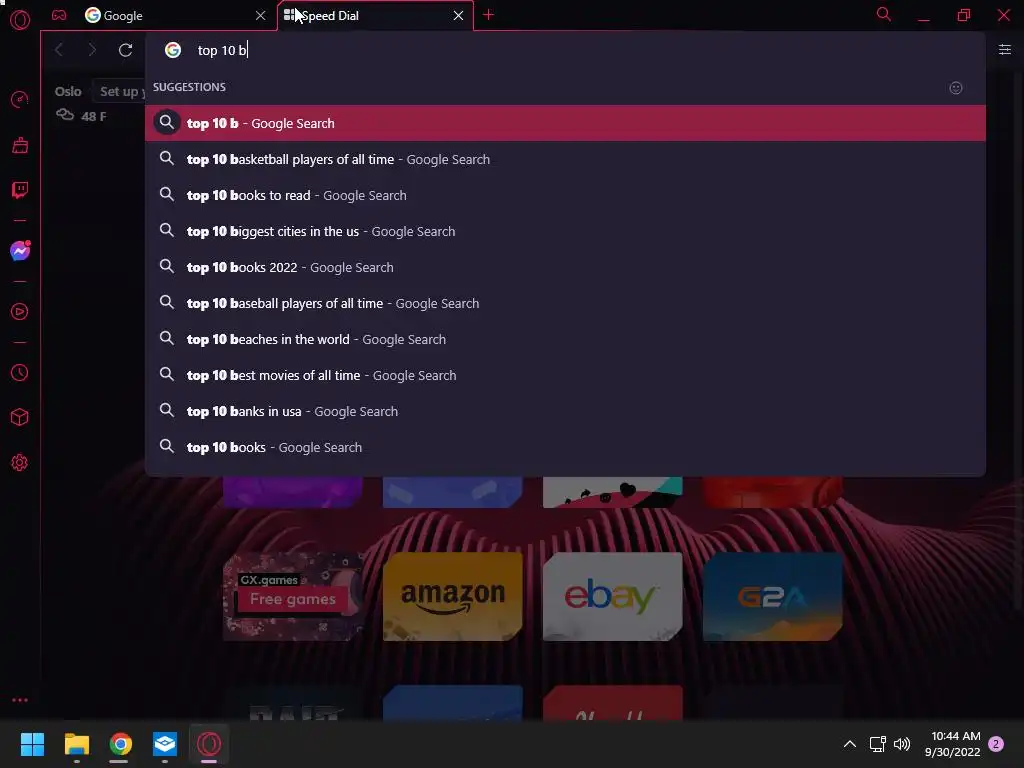Show hidden system tray icons
Image resolution: width=1024 pixels, height=768 pixels.
(x=850, y=744)
